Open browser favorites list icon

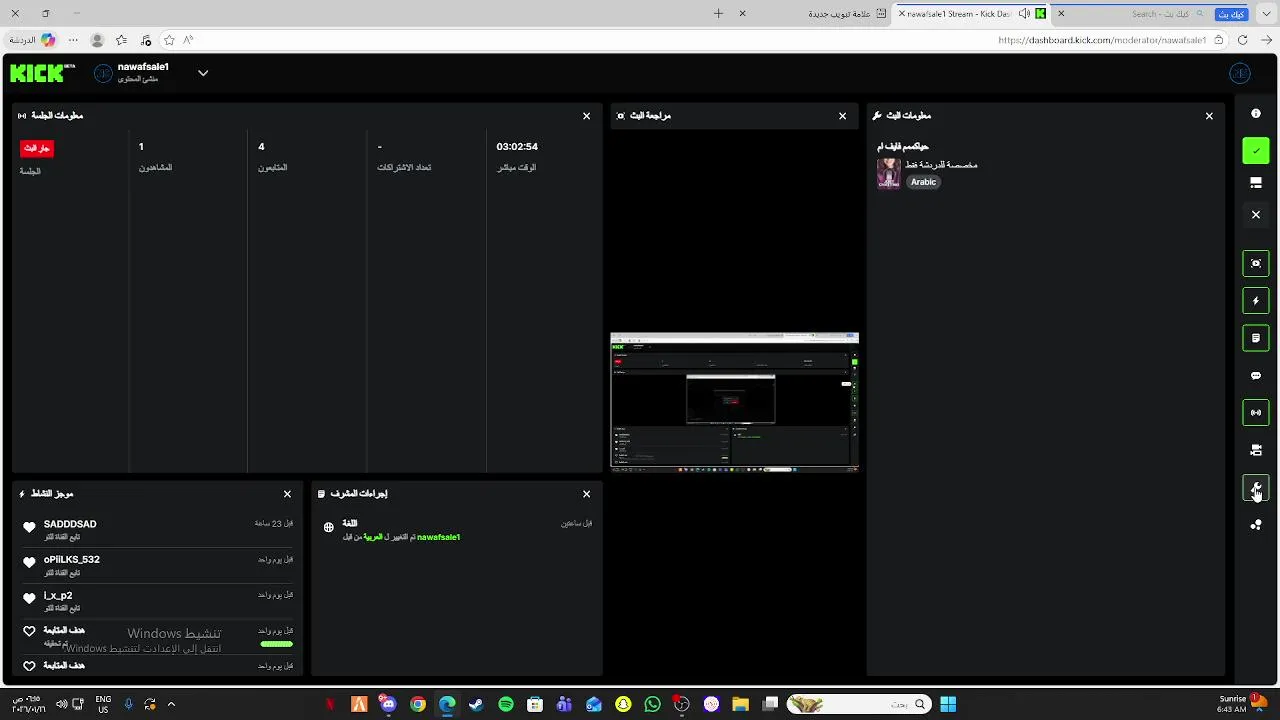point(121,40)
